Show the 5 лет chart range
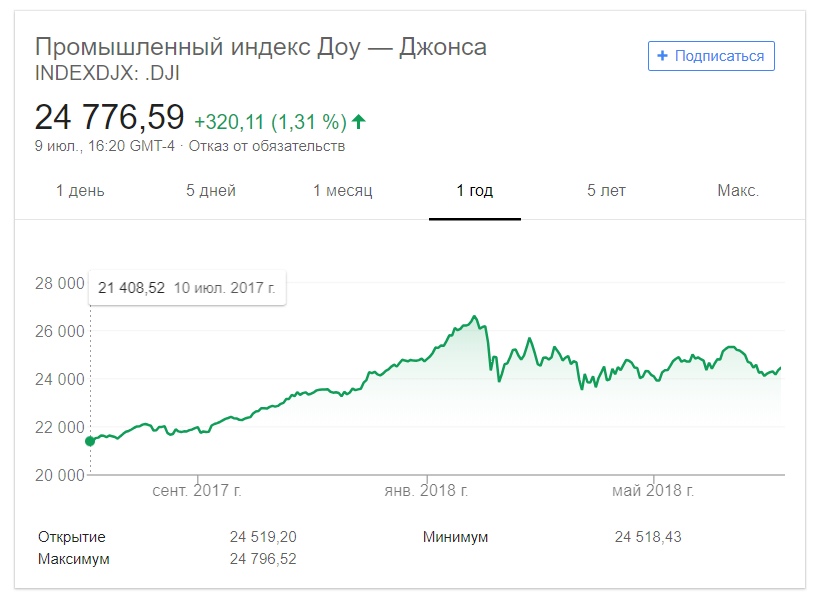The image size is (819, 603). 606,191
